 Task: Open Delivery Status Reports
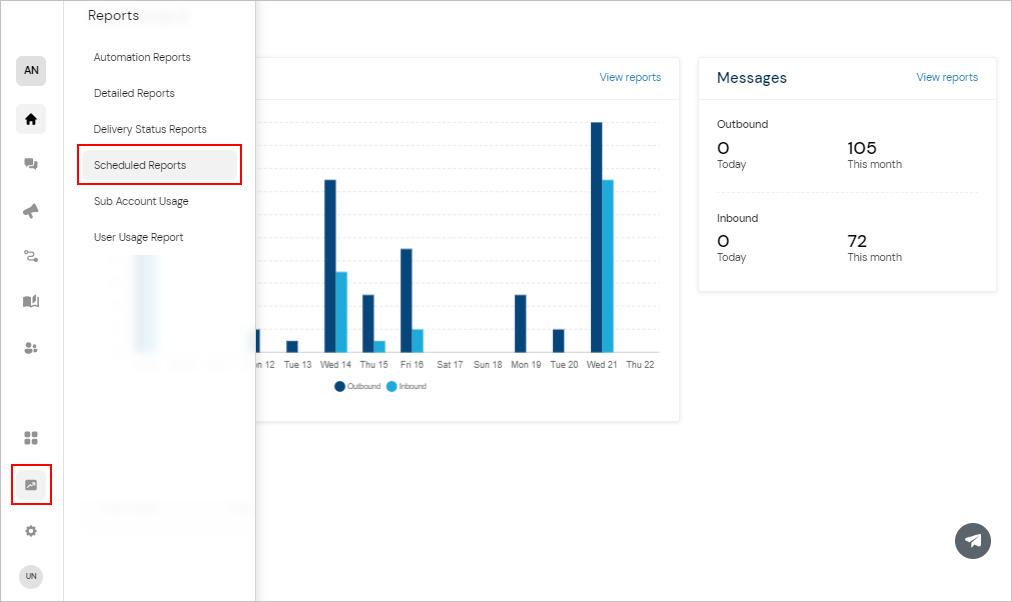click(150, 129)
